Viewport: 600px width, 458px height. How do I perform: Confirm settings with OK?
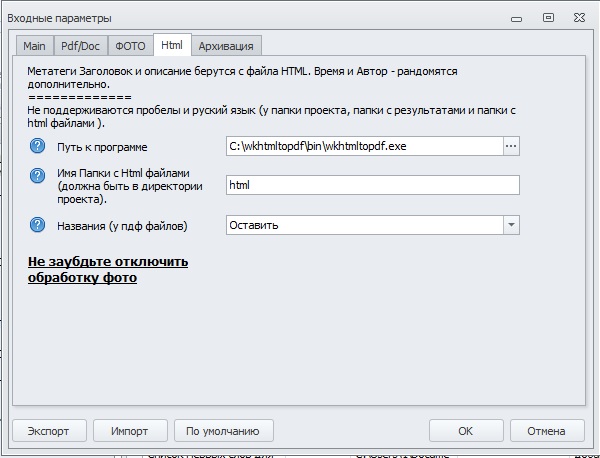coord(465,431)
